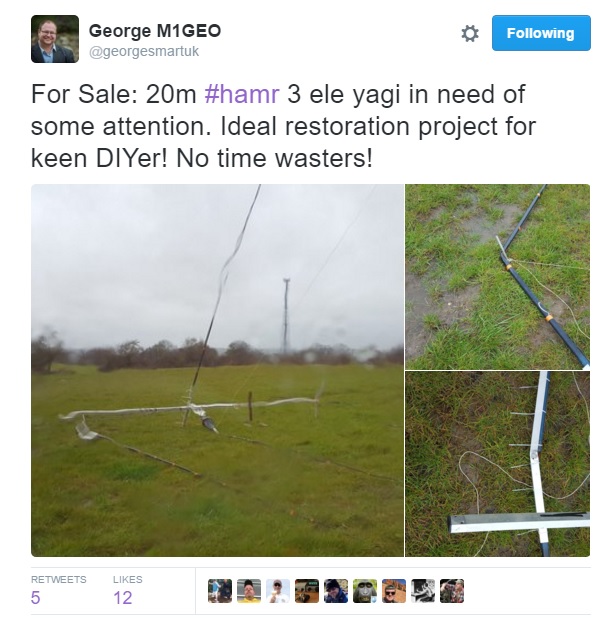
Task: Open the @georgesmartuk handle link
Action: (144, 52)
